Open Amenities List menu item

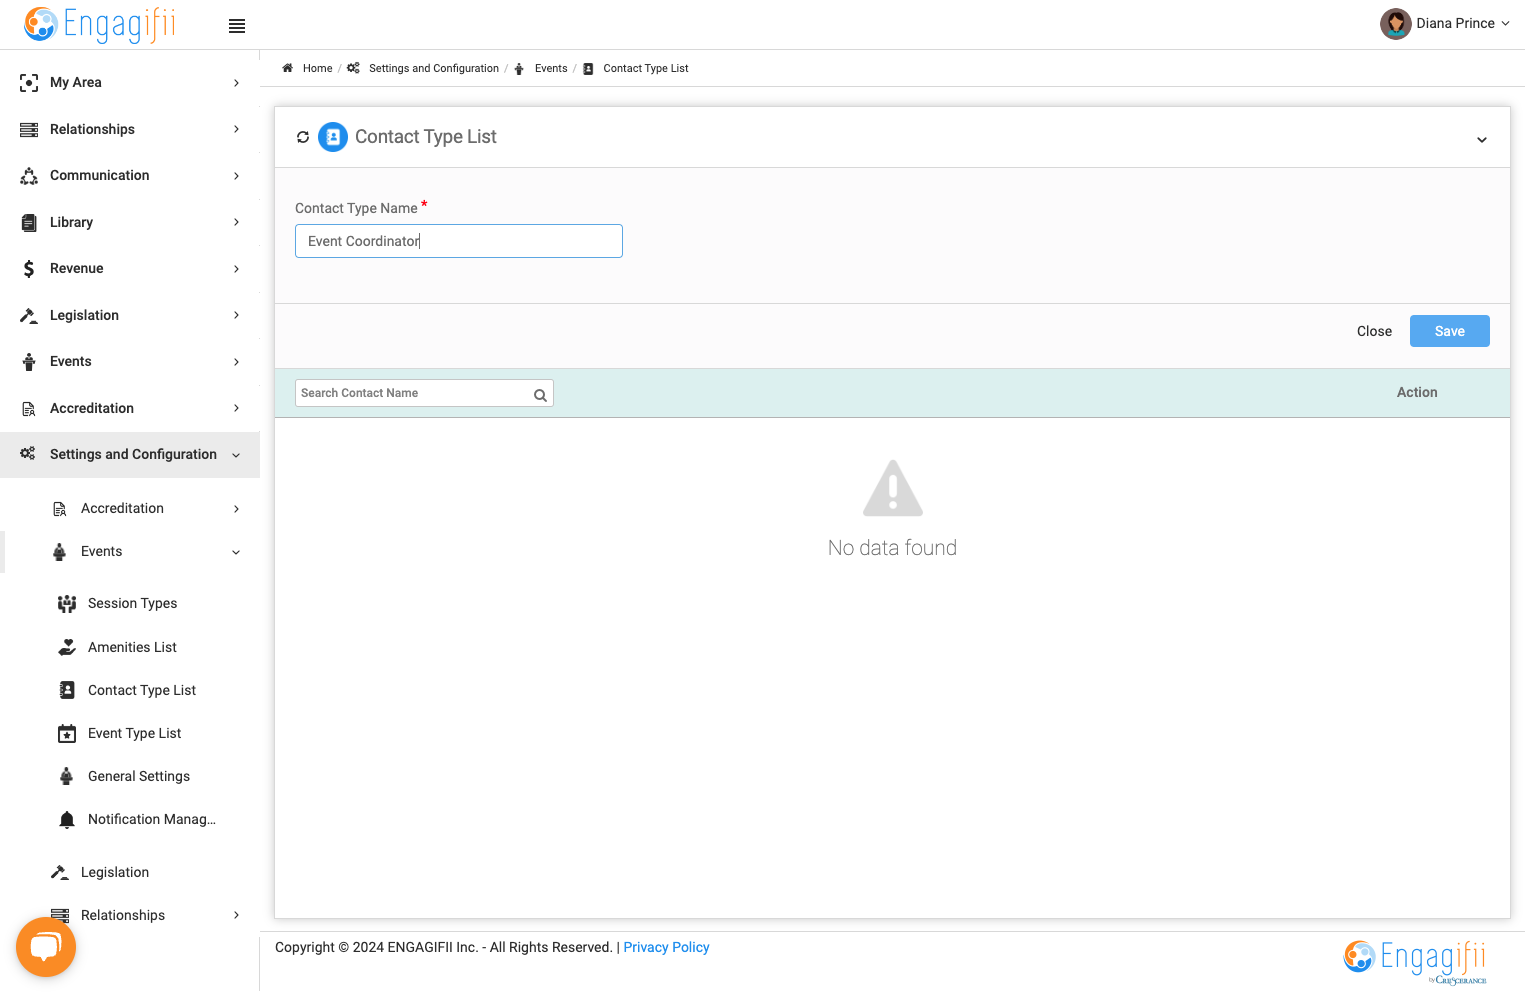click(132, 648)
